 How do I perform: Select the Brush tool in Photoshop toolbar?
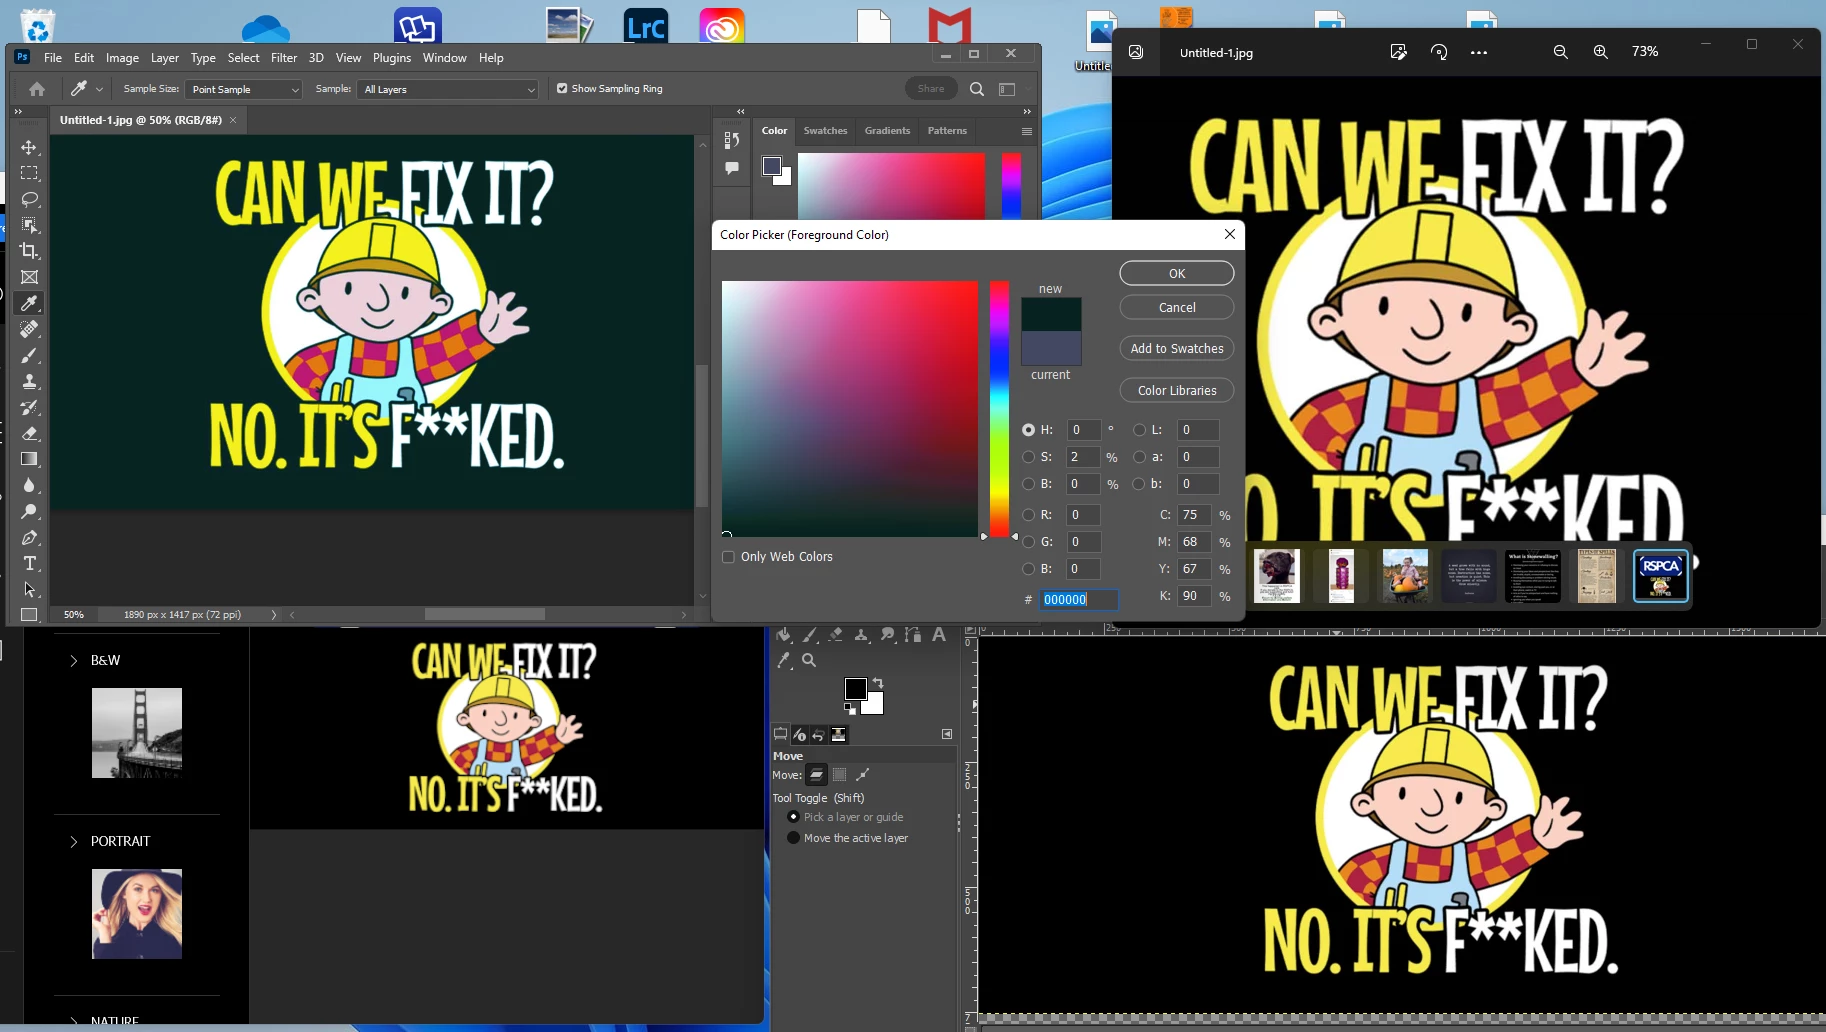pyautogui.click(x=29, y=355)
